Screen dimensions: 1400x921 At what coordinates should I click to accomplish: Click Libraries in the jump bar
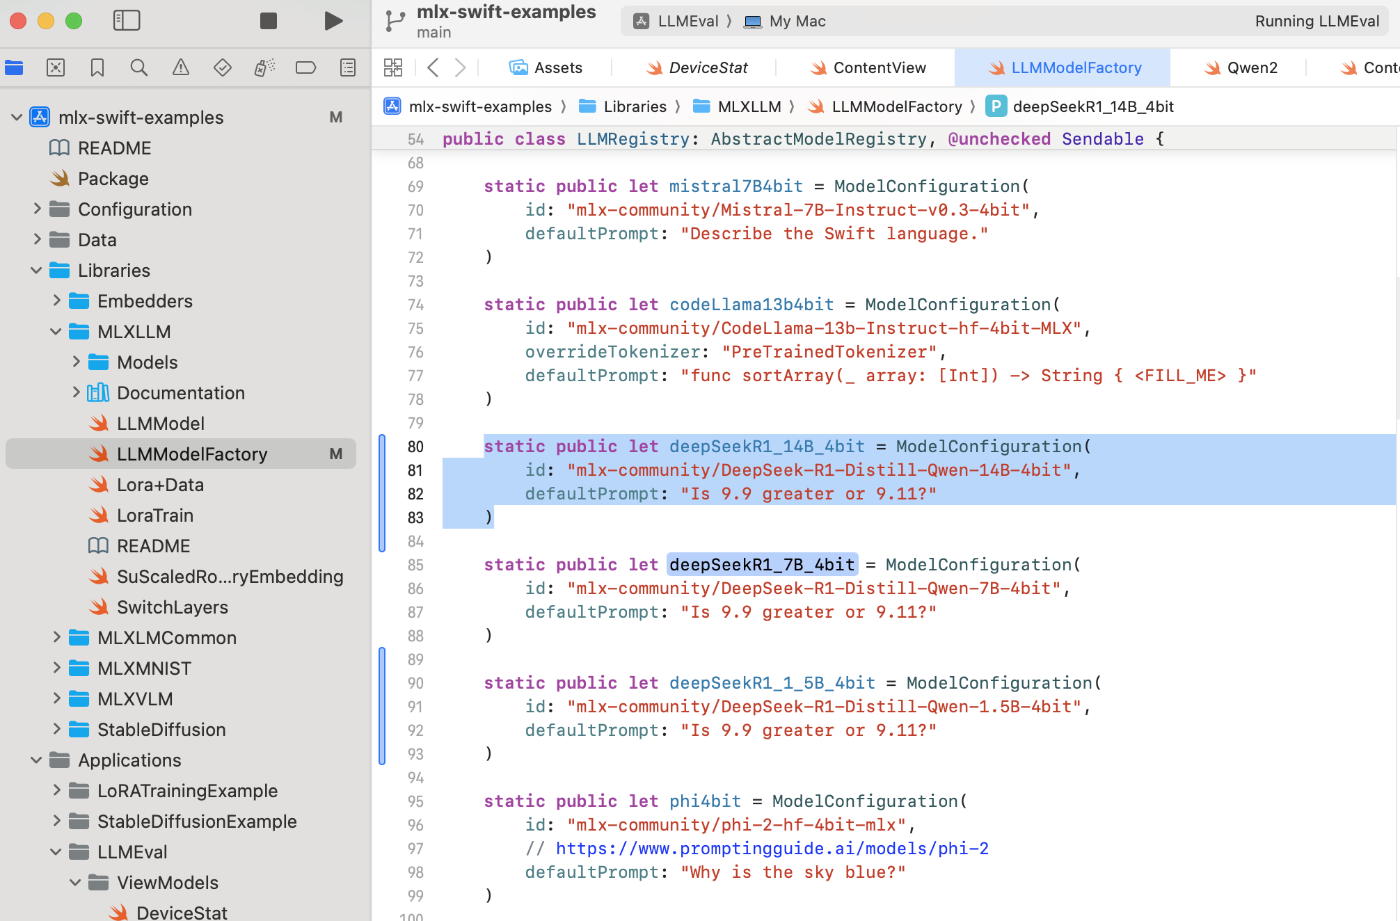[622, 106]
